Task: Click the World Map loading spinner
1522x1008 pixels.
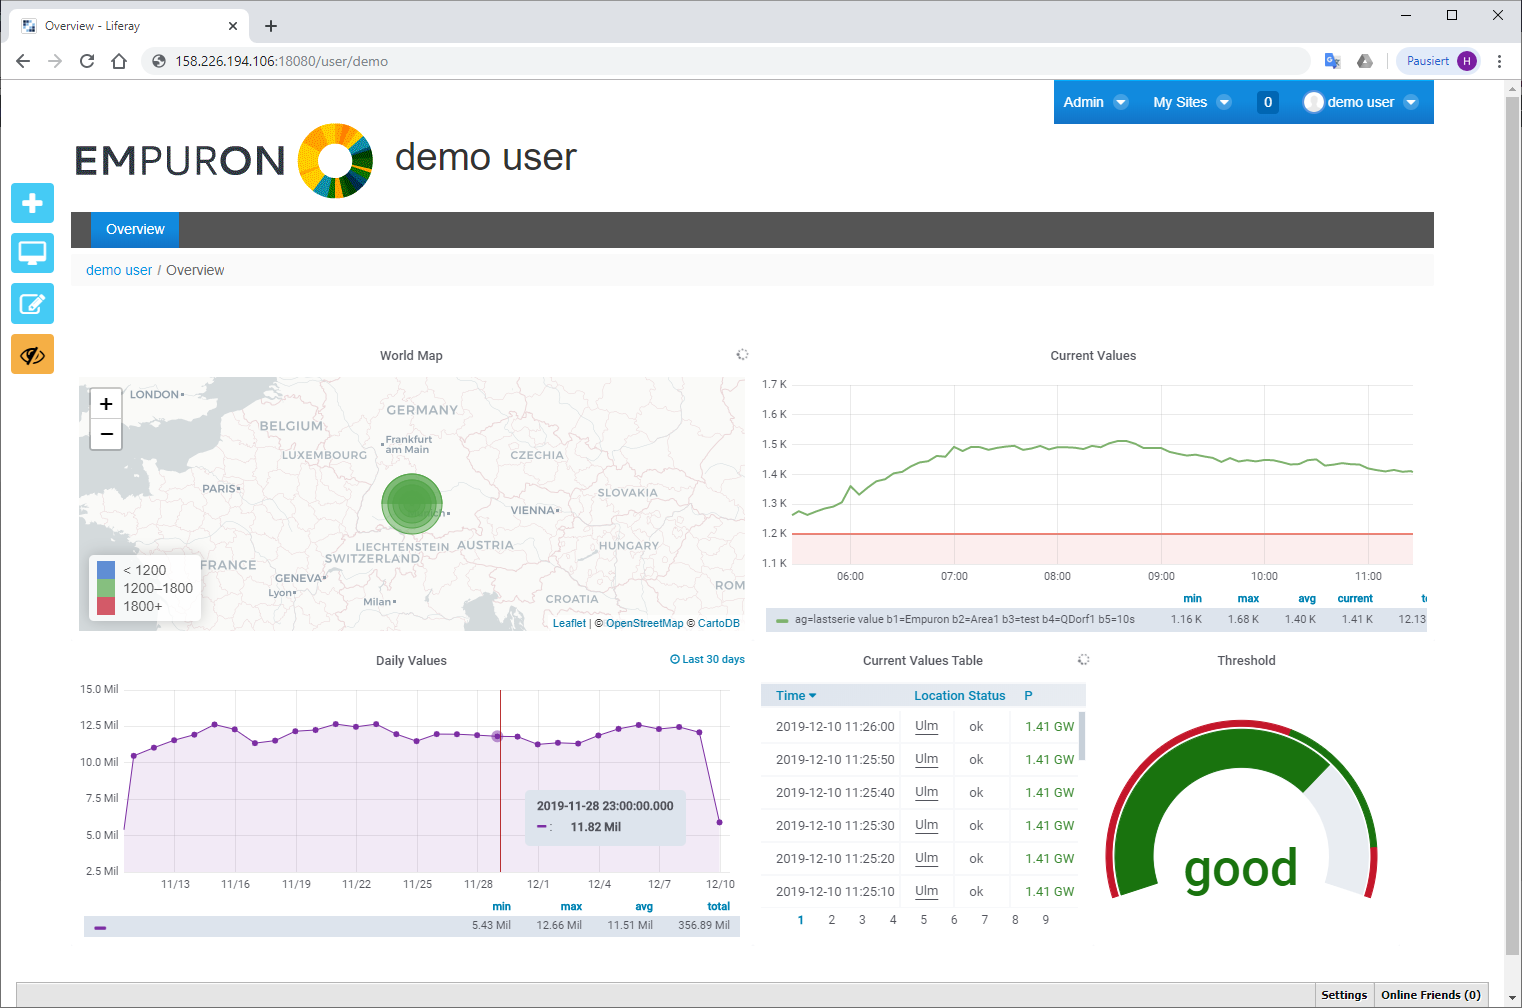Action: click(x=742, y=354)
